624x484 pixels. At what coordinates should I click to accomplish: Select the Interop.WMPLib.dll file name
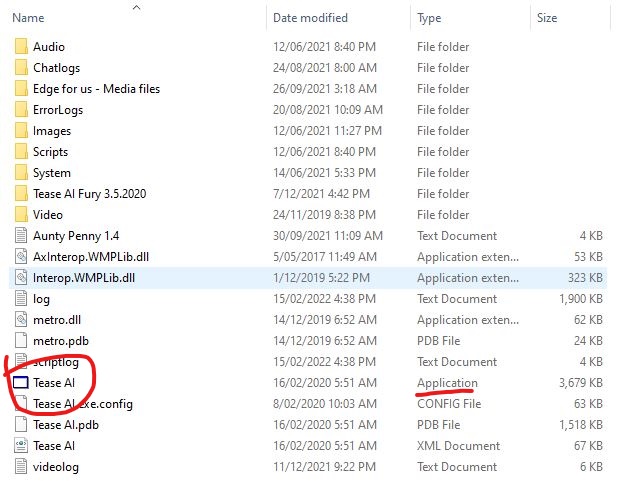pyautogui.click(x=84, y=278)
